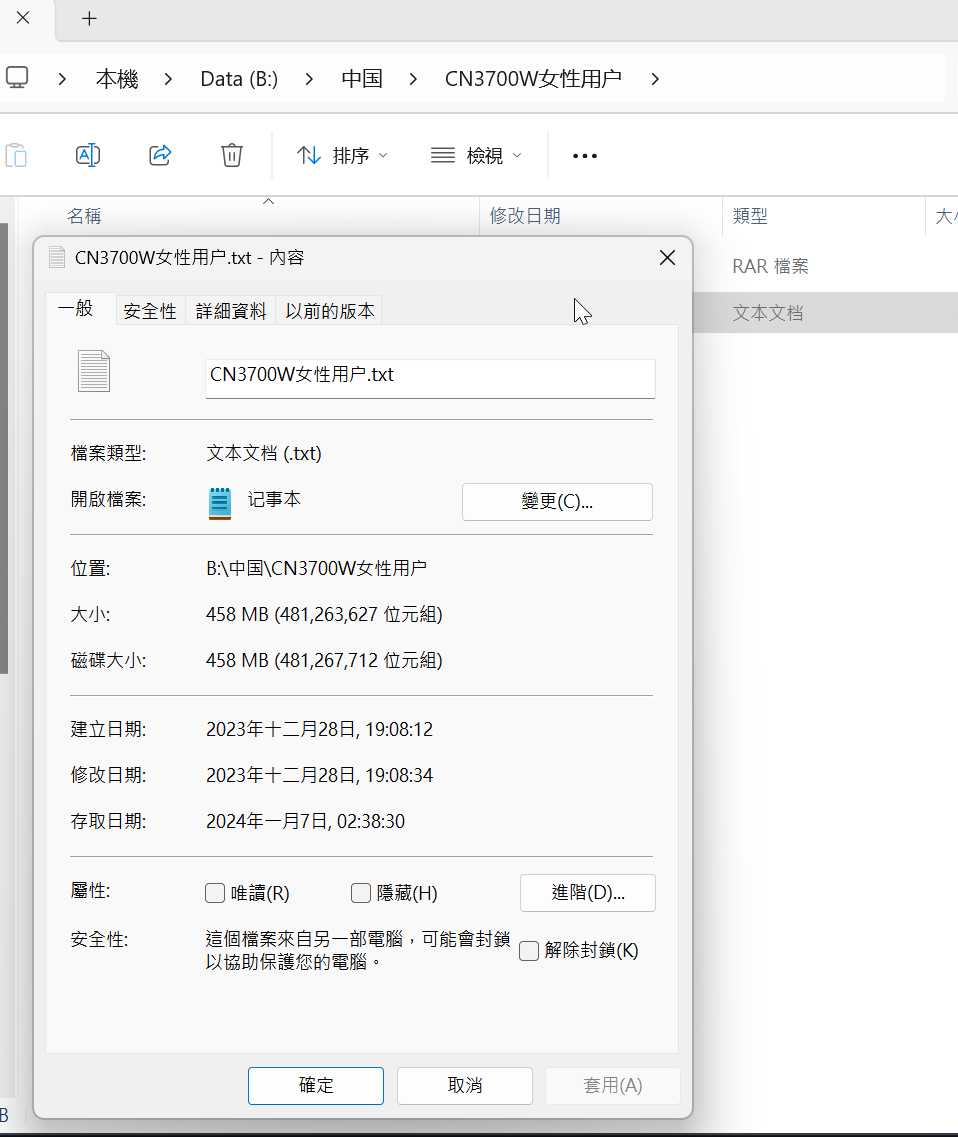Go to 本機 in address bar
Image resolution: width=958 pixels, height=1137 pixels.
pos(117,78)
